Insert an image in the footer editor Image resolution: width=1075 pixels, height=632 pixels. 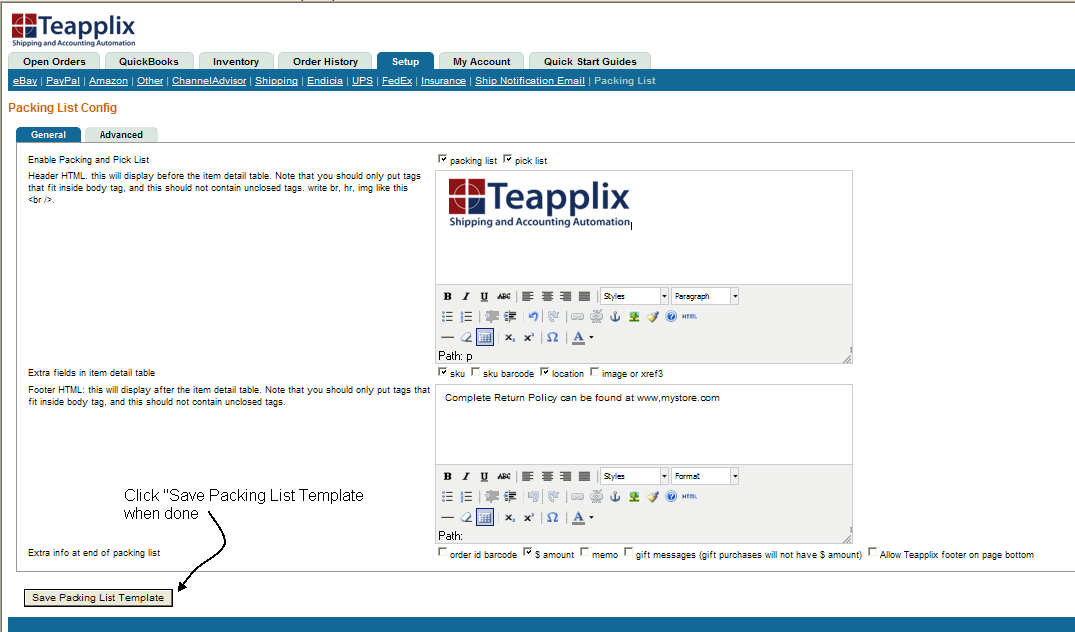coord(633,497)
